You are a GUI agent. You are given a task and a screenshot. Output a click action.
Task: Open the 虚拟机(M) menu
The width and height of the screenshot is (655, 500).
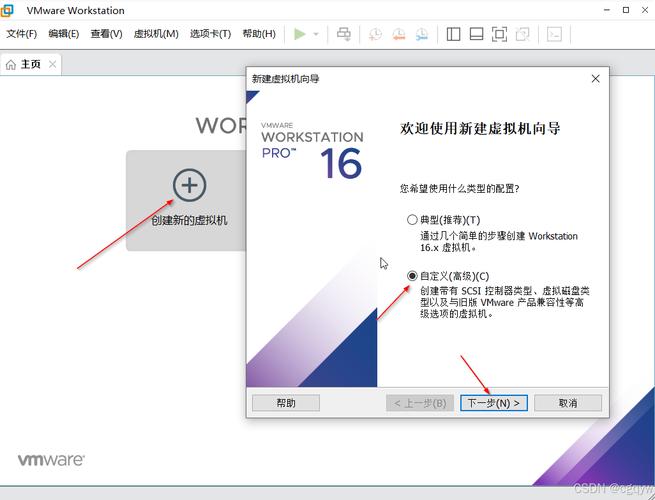[x=156, y=34]
